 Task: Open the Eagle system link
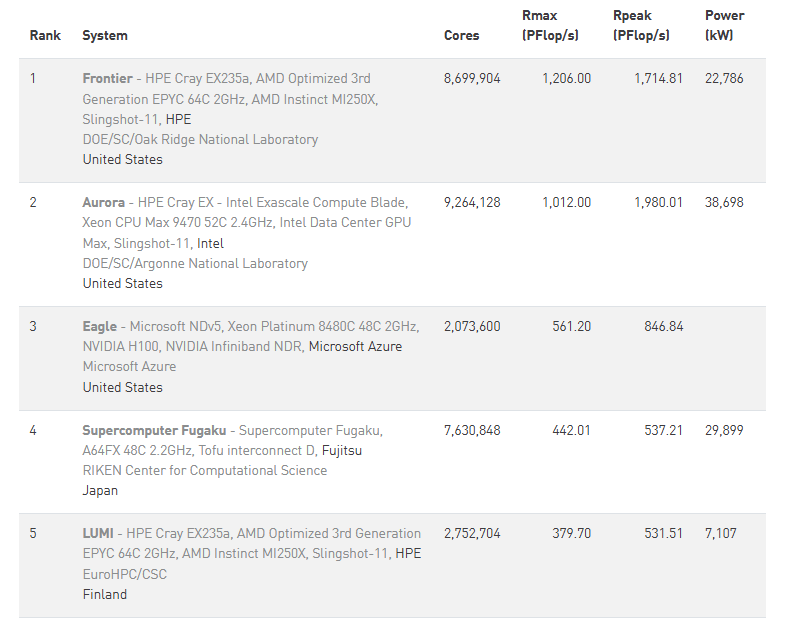click(99, 326)
